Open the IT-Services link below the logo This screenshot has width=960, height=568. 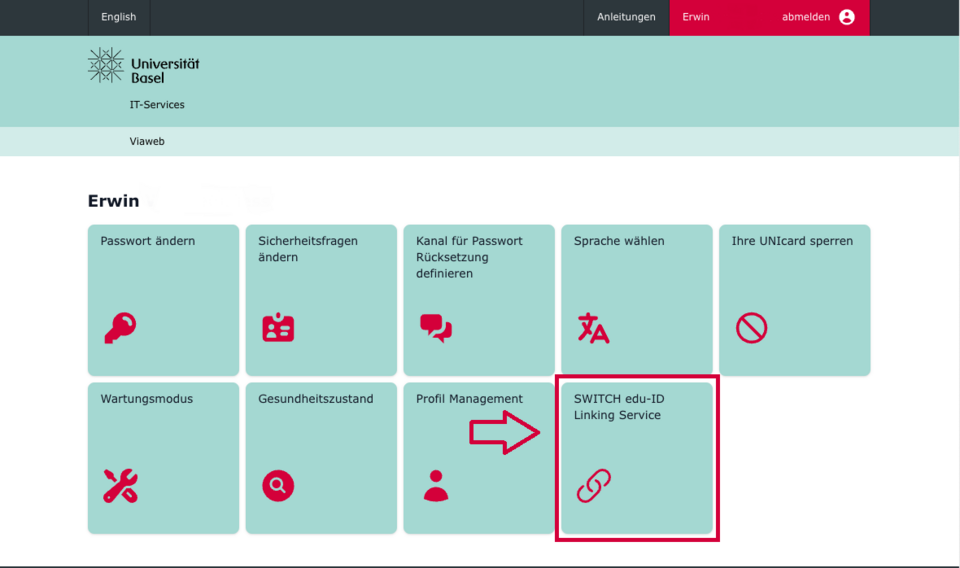pos(157,105)
